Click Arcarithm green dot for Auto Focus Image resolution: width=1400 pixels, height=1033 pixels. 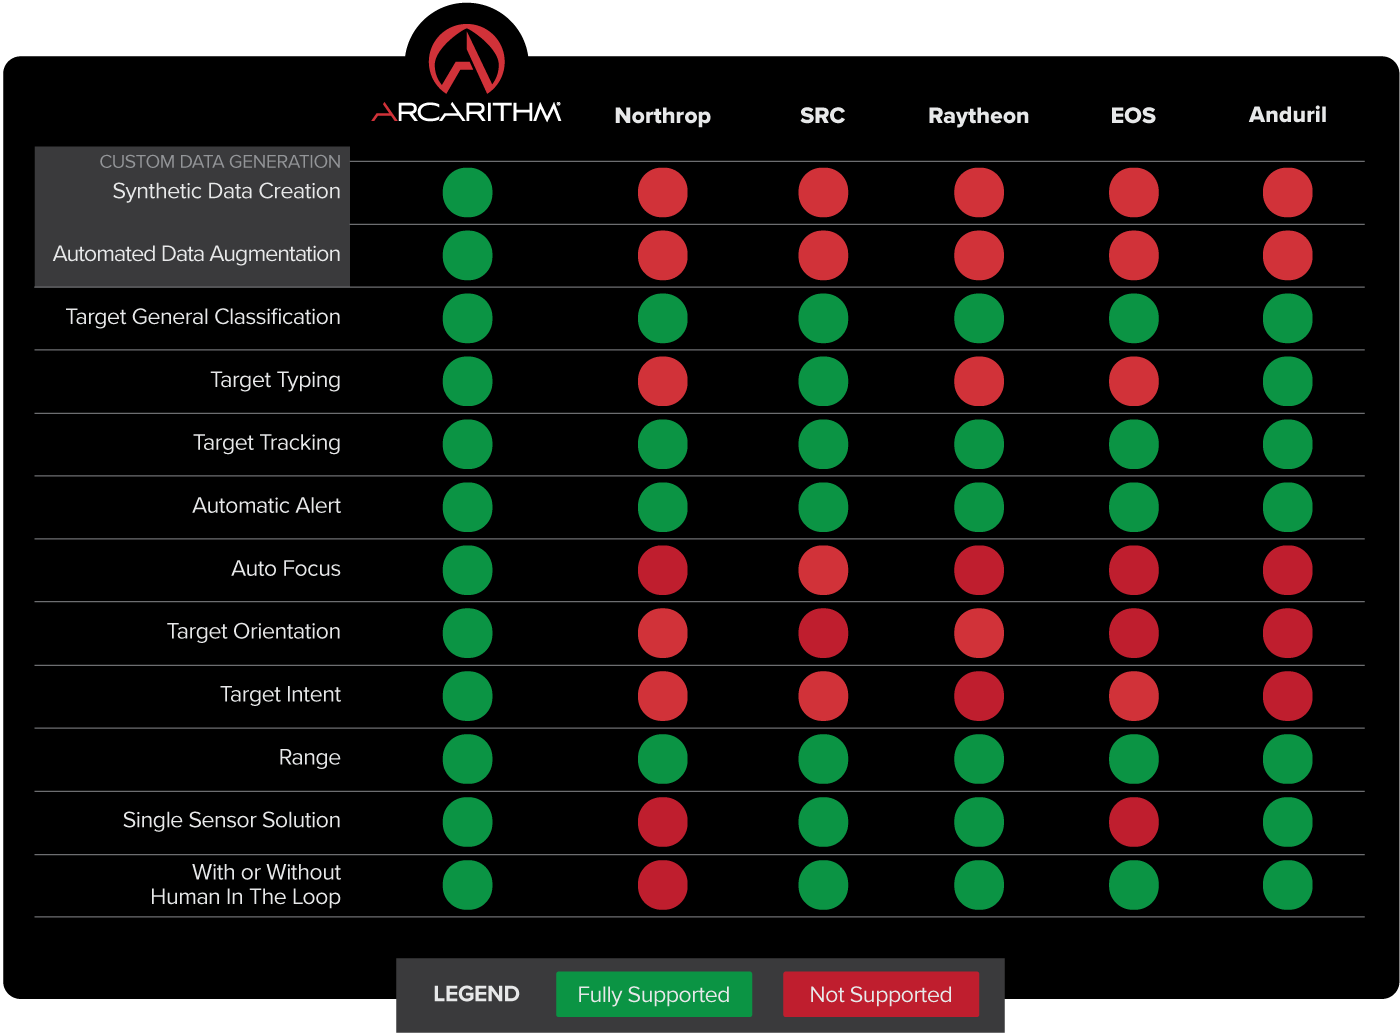coord(468,571)
